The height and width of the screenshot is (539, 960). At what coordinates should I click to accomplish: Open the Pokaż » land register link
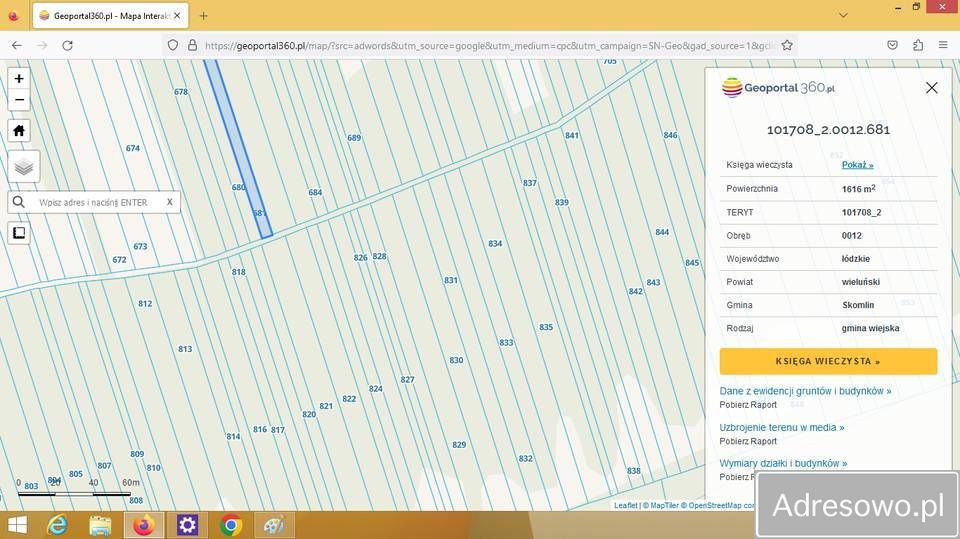pos(857,165)
